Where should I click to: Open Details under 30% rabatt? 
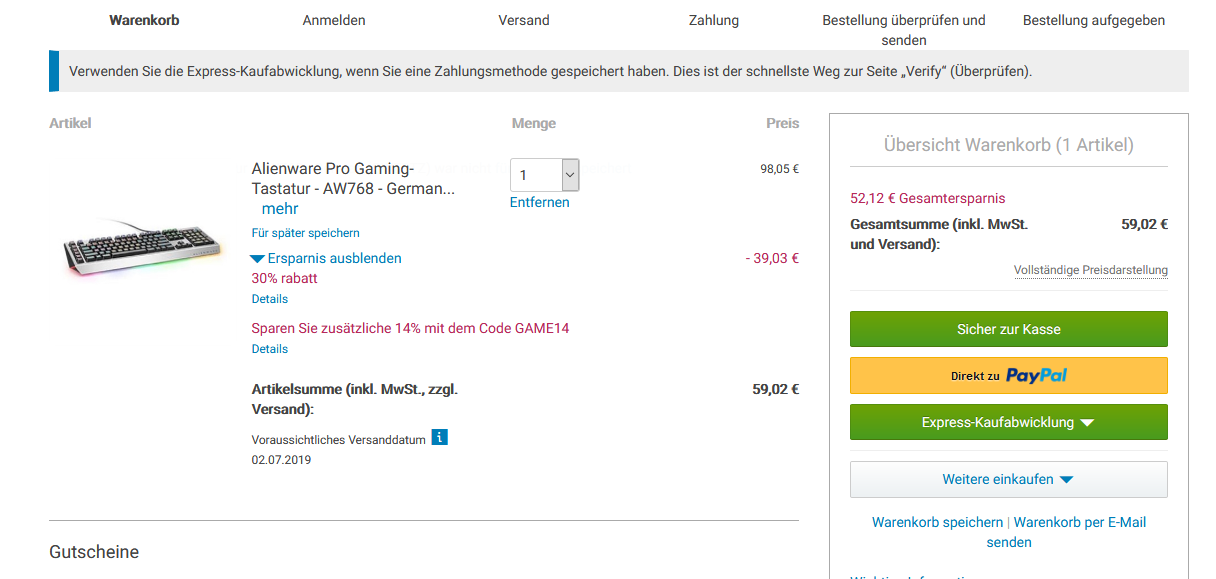tap(269, 299)
